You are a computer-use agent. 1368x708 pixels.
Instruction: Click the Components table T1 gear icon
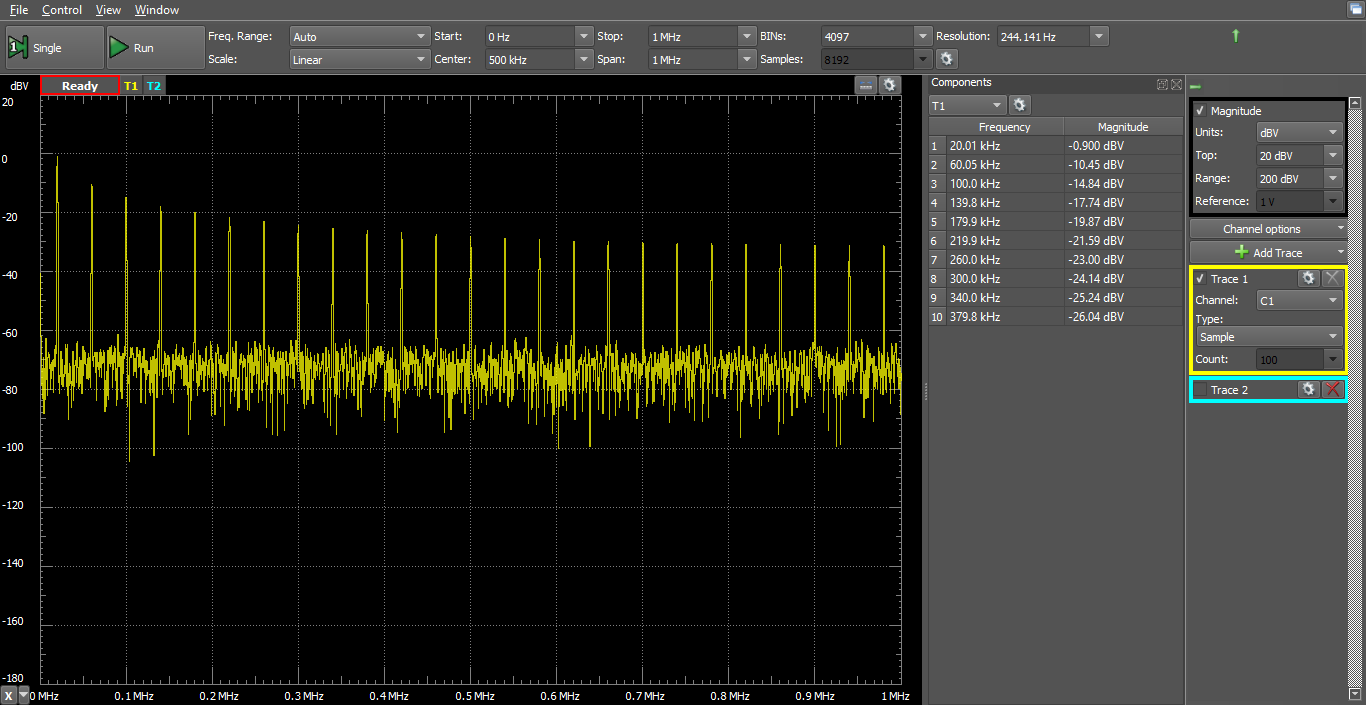point(1019,105)
